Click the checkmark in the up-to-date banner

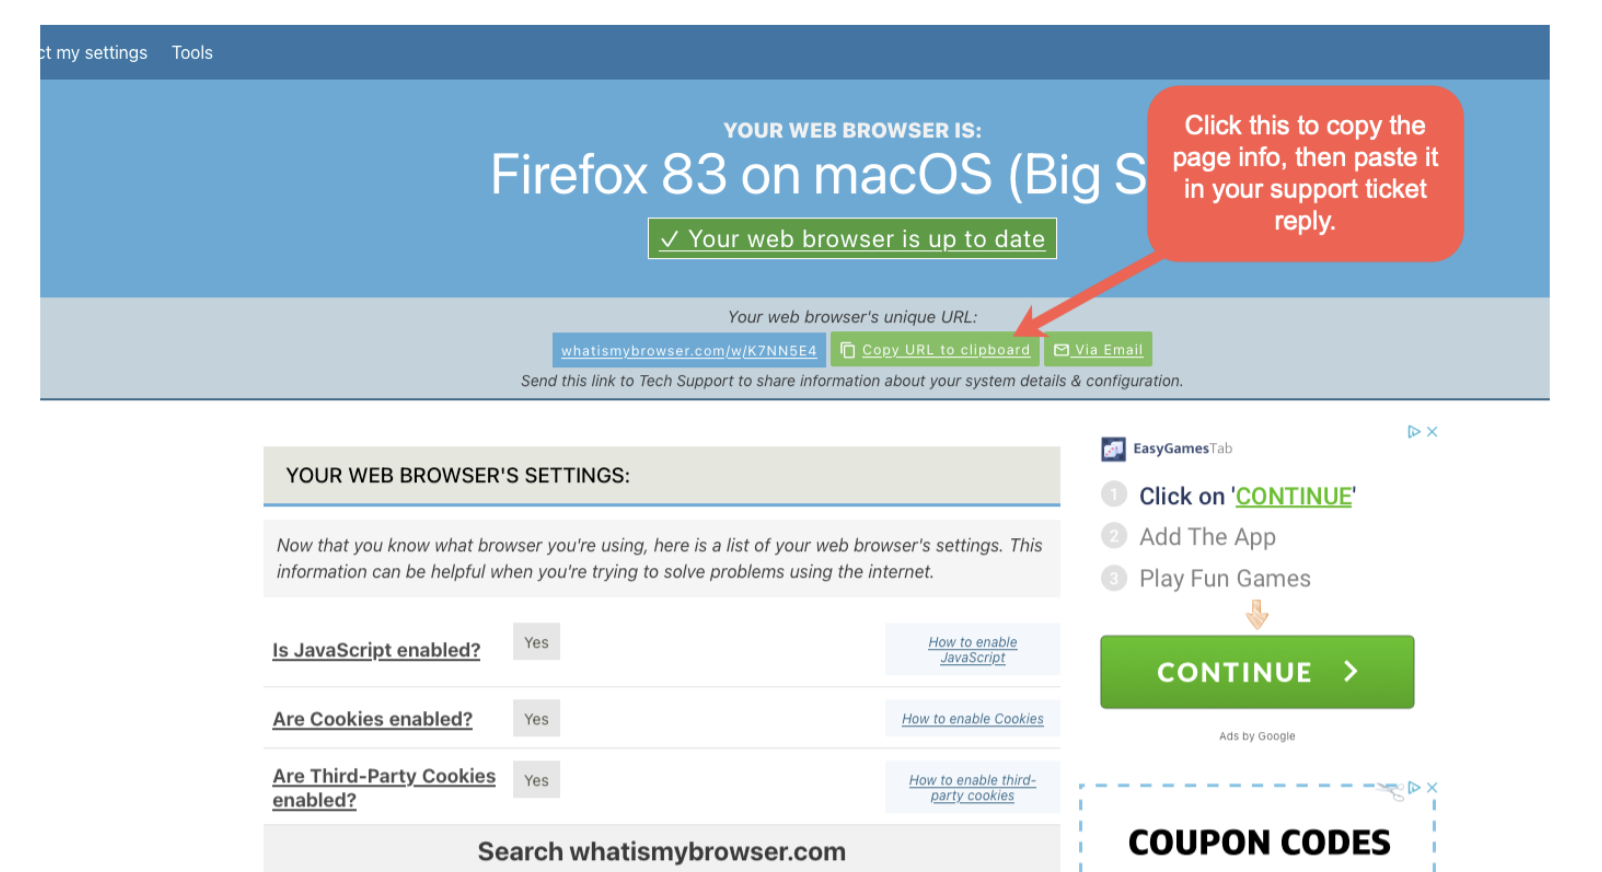(x=670, y=239)
